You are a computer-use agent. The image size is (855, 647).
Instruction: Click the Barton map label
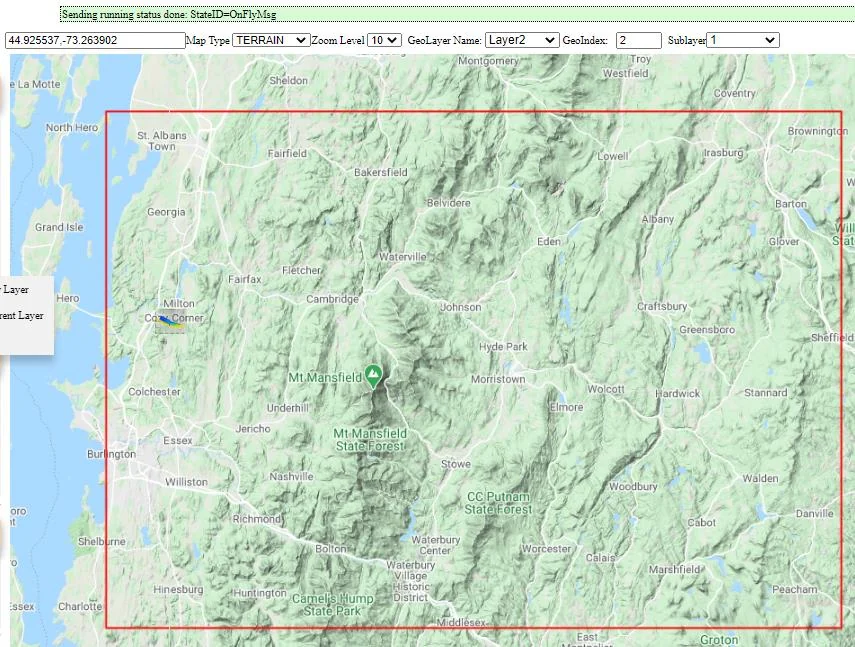[x=791, y=203]
